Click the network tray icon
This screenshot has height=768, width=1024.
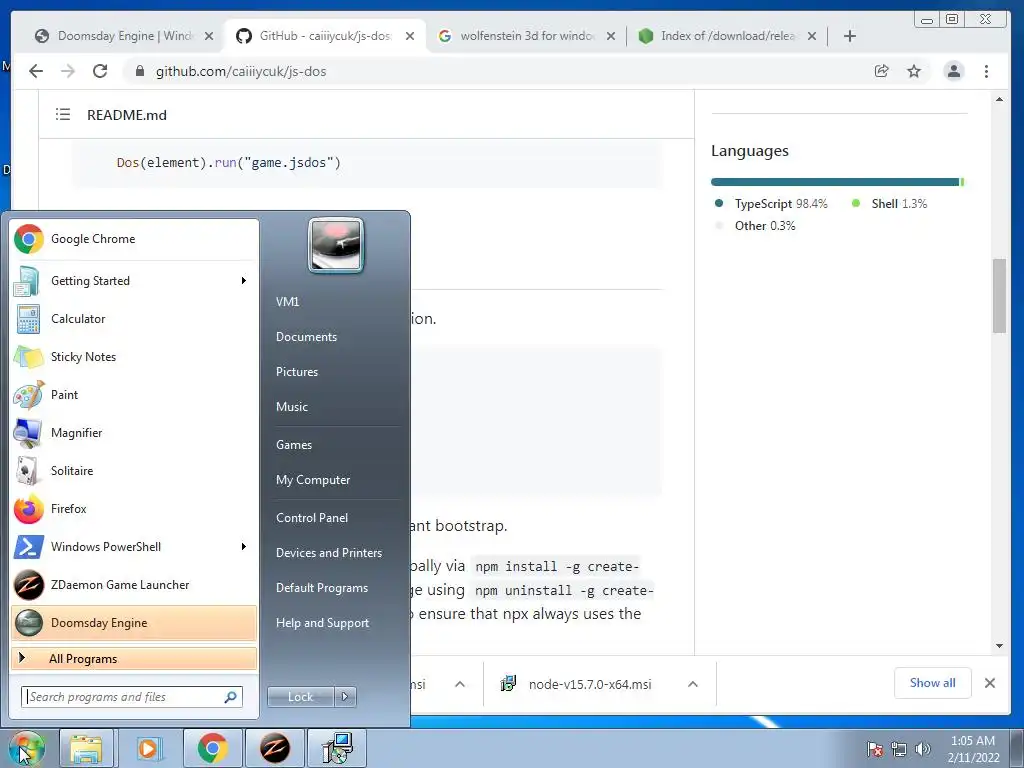coord(899,749)
